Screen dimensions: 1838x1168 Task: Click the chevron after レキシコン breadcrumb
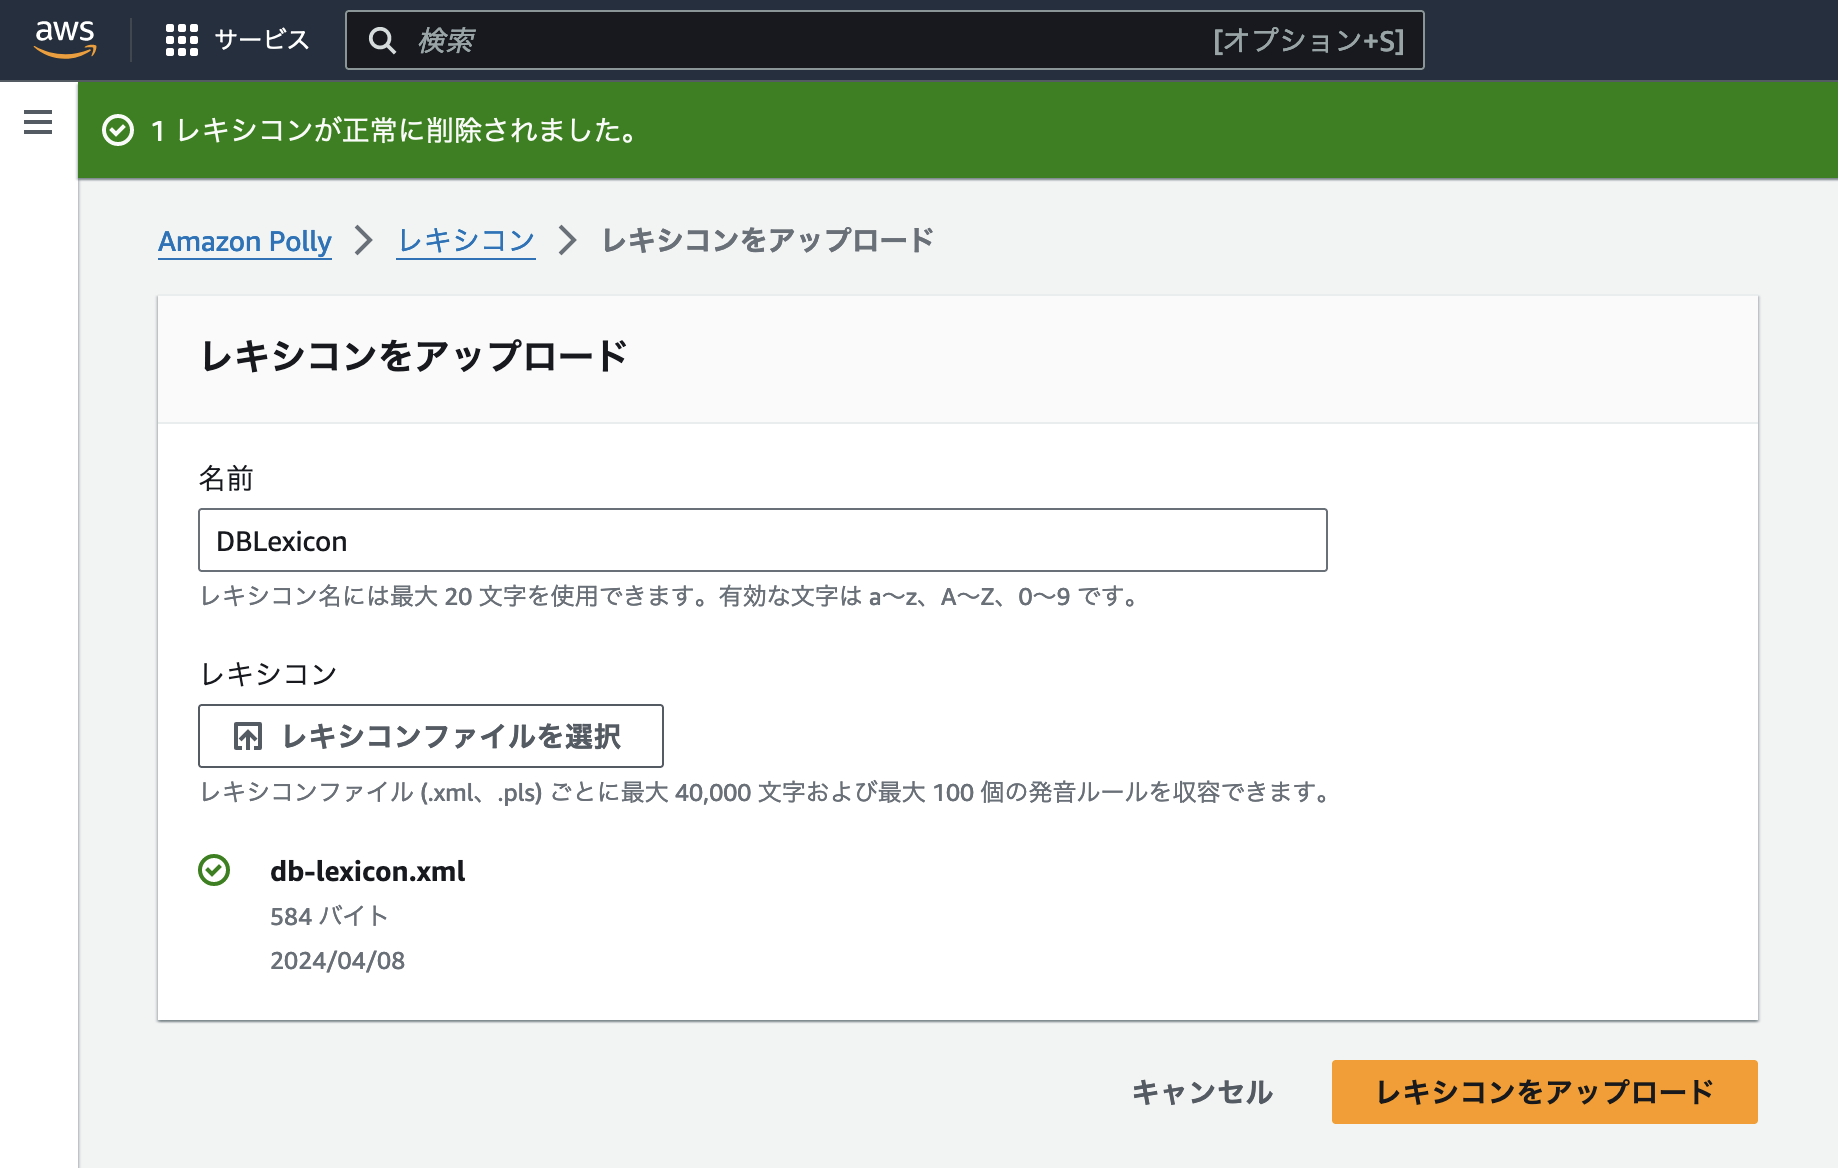coord(567,241)
